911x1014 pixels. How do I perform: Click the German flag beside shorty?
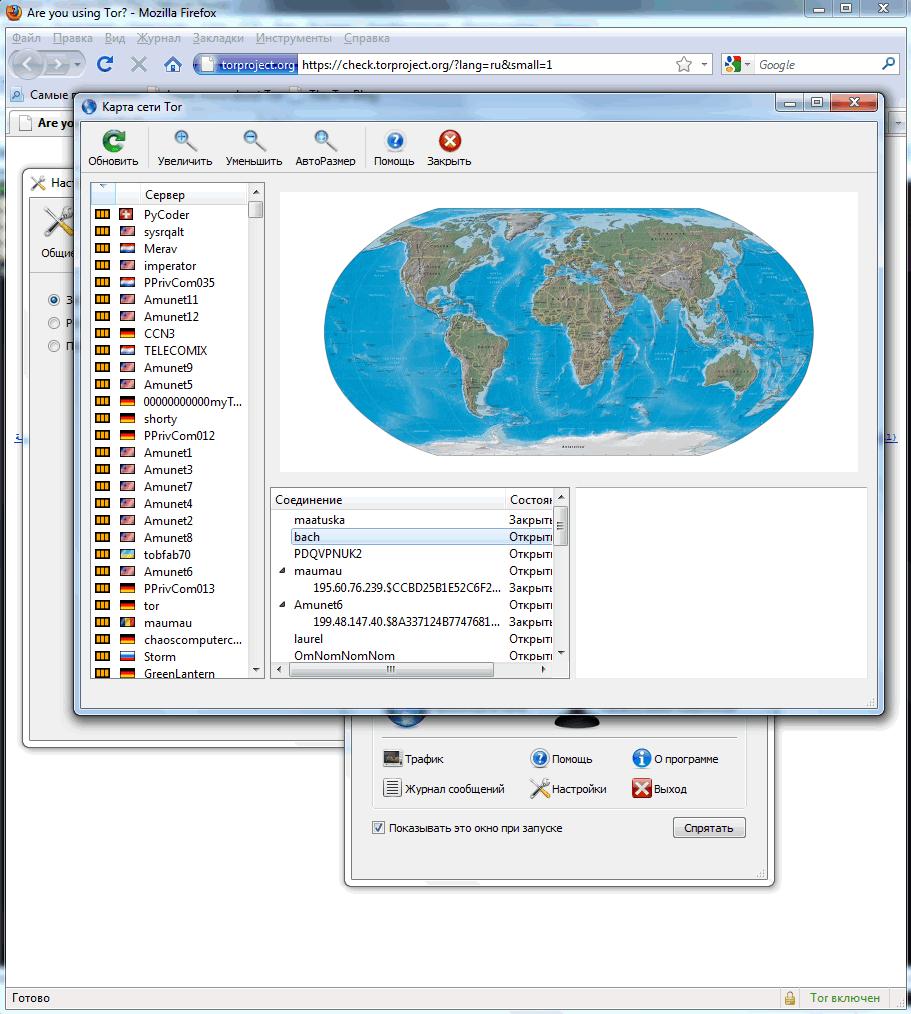click(x=127, y=418)
